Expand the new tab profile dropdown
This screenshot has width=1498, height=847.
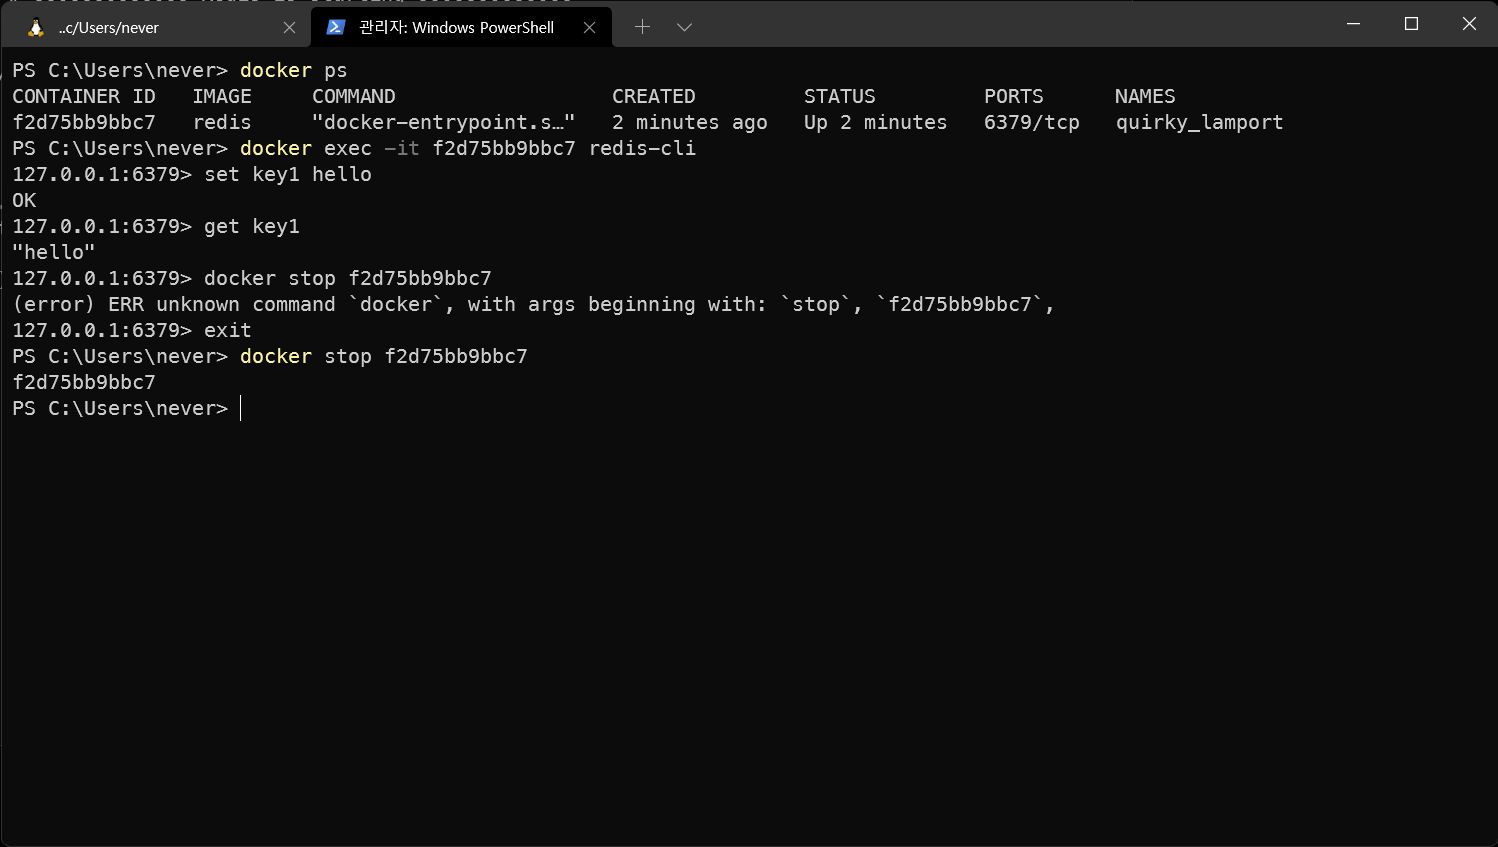click(684, 27)
